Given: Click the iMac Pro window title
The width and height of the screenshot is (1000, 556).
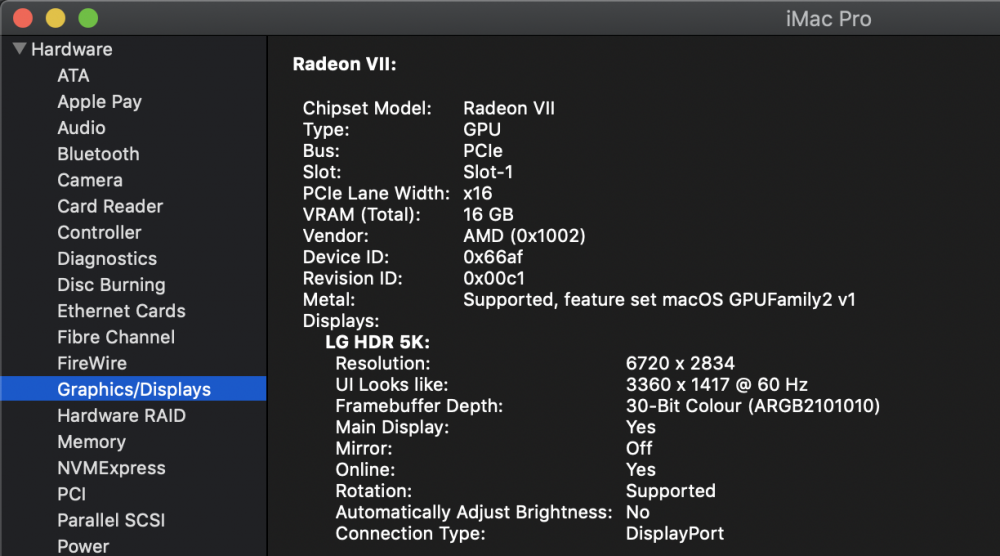Looking at the screenshot, I should 828,19.
